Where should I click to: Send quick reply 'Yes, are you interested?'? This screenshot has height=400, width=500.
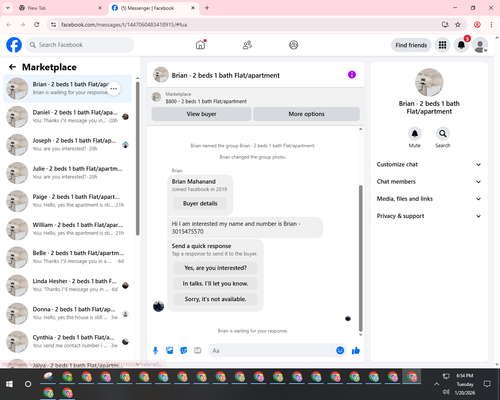(215, 268)
